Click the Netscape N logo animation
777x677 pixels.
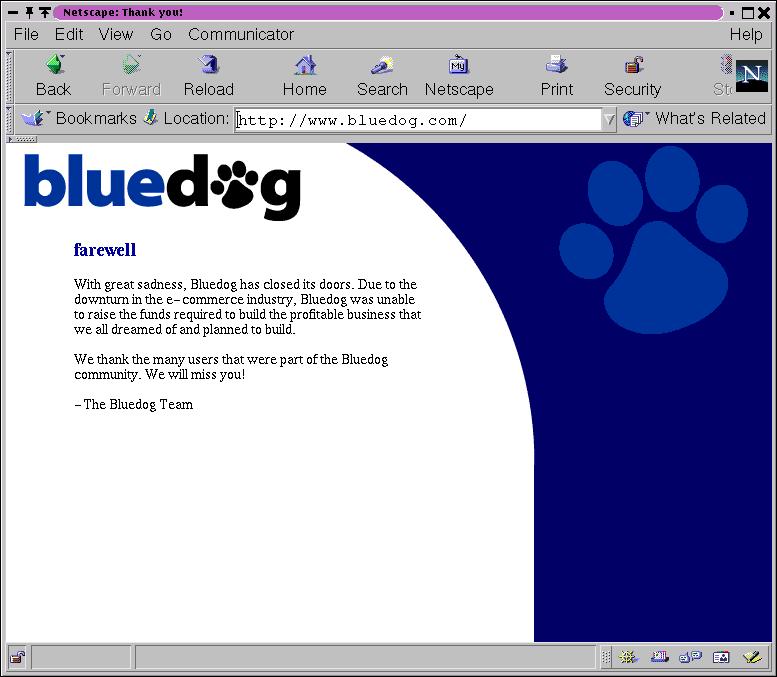pos(752,76)
